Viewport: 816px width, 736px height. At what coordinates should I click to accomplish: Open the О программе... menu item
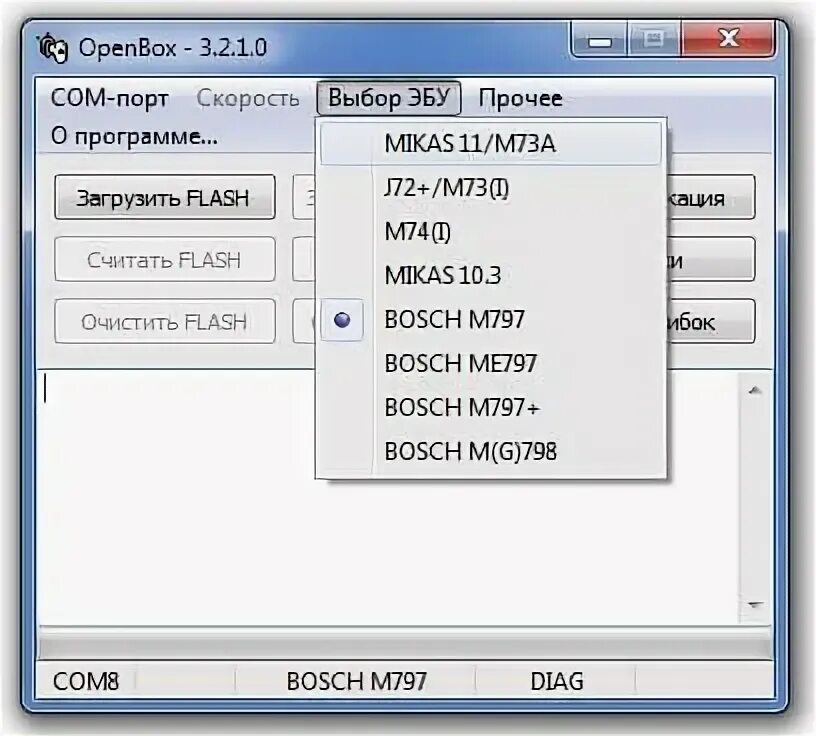134,136
